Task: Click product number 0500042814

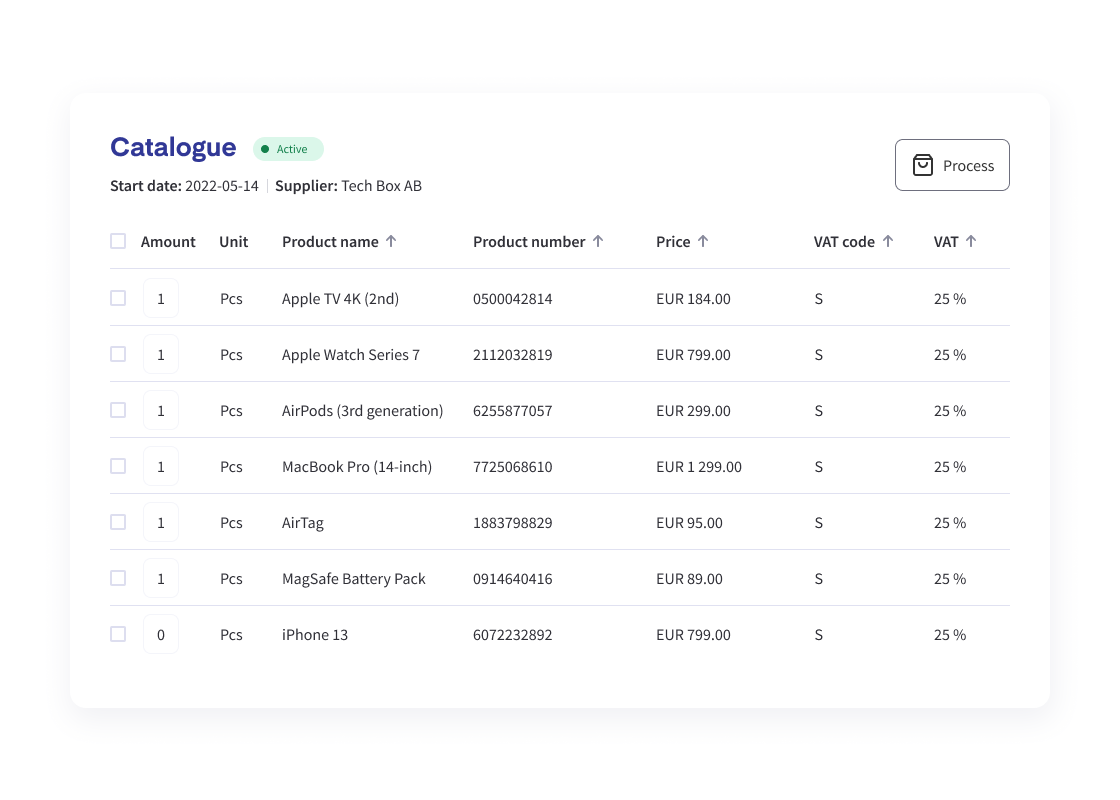Action: tap(513, 299)
